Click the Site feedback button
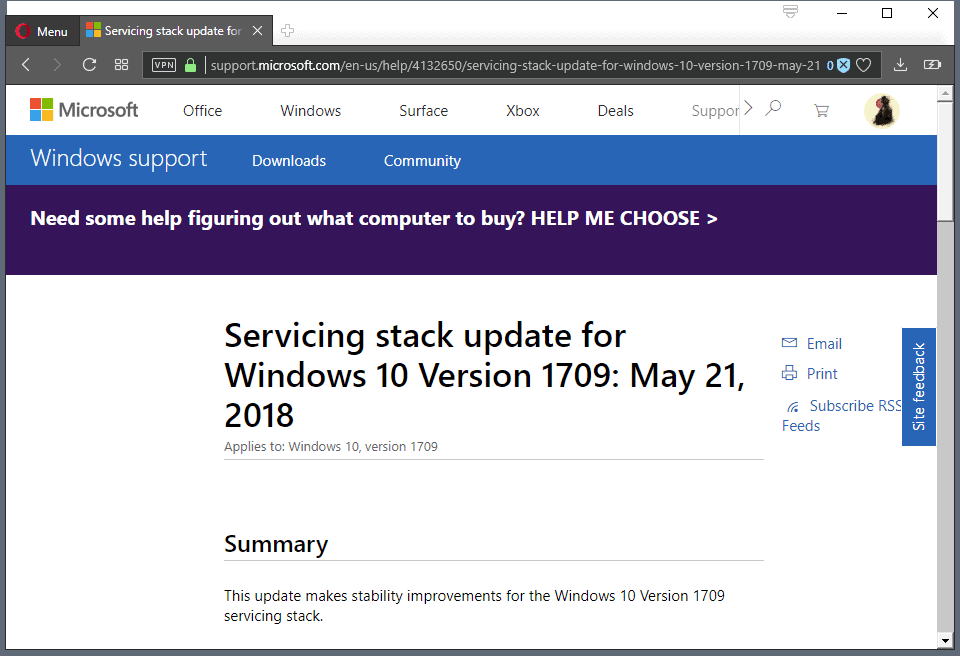 click(x=919, y=387)
